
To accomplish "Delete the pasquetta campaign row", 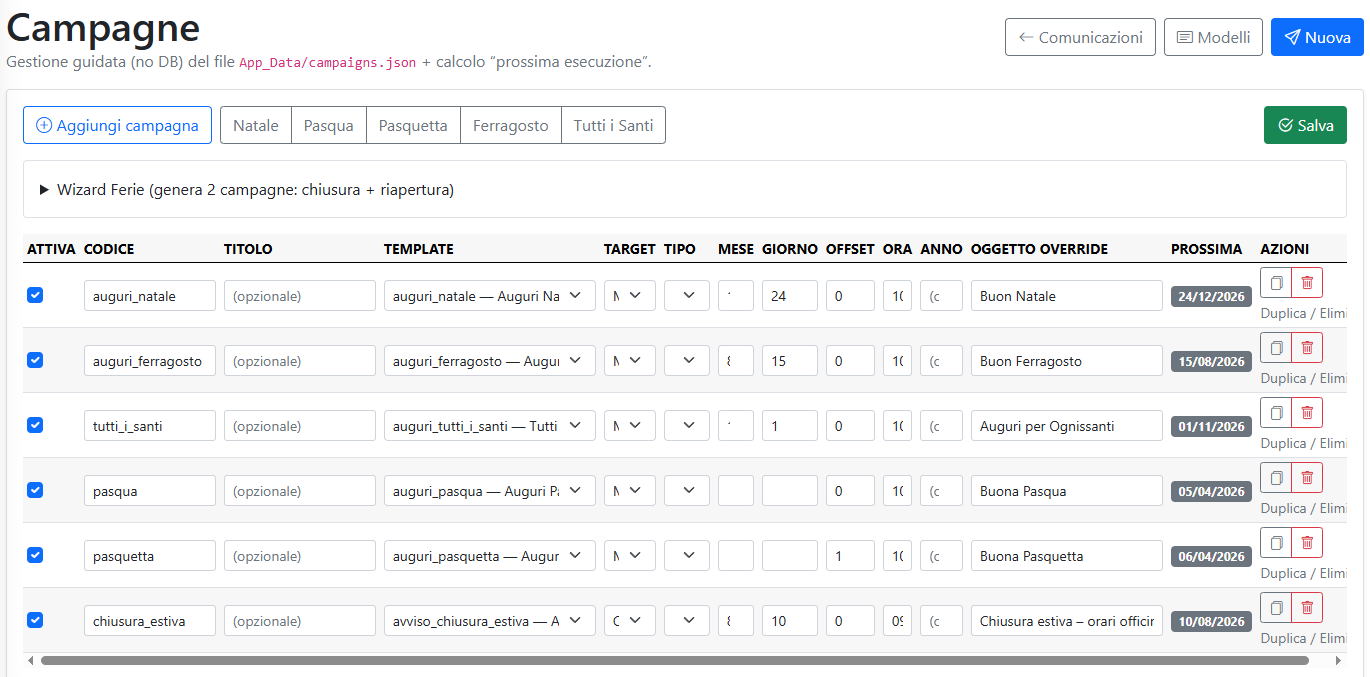I will click(1307, 543).
